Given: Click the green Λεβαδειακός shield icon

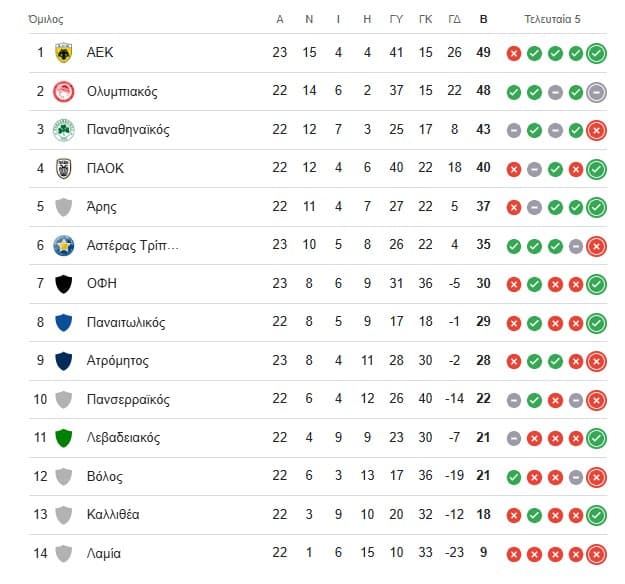Looking at the screenshot, I should [64, 437].
